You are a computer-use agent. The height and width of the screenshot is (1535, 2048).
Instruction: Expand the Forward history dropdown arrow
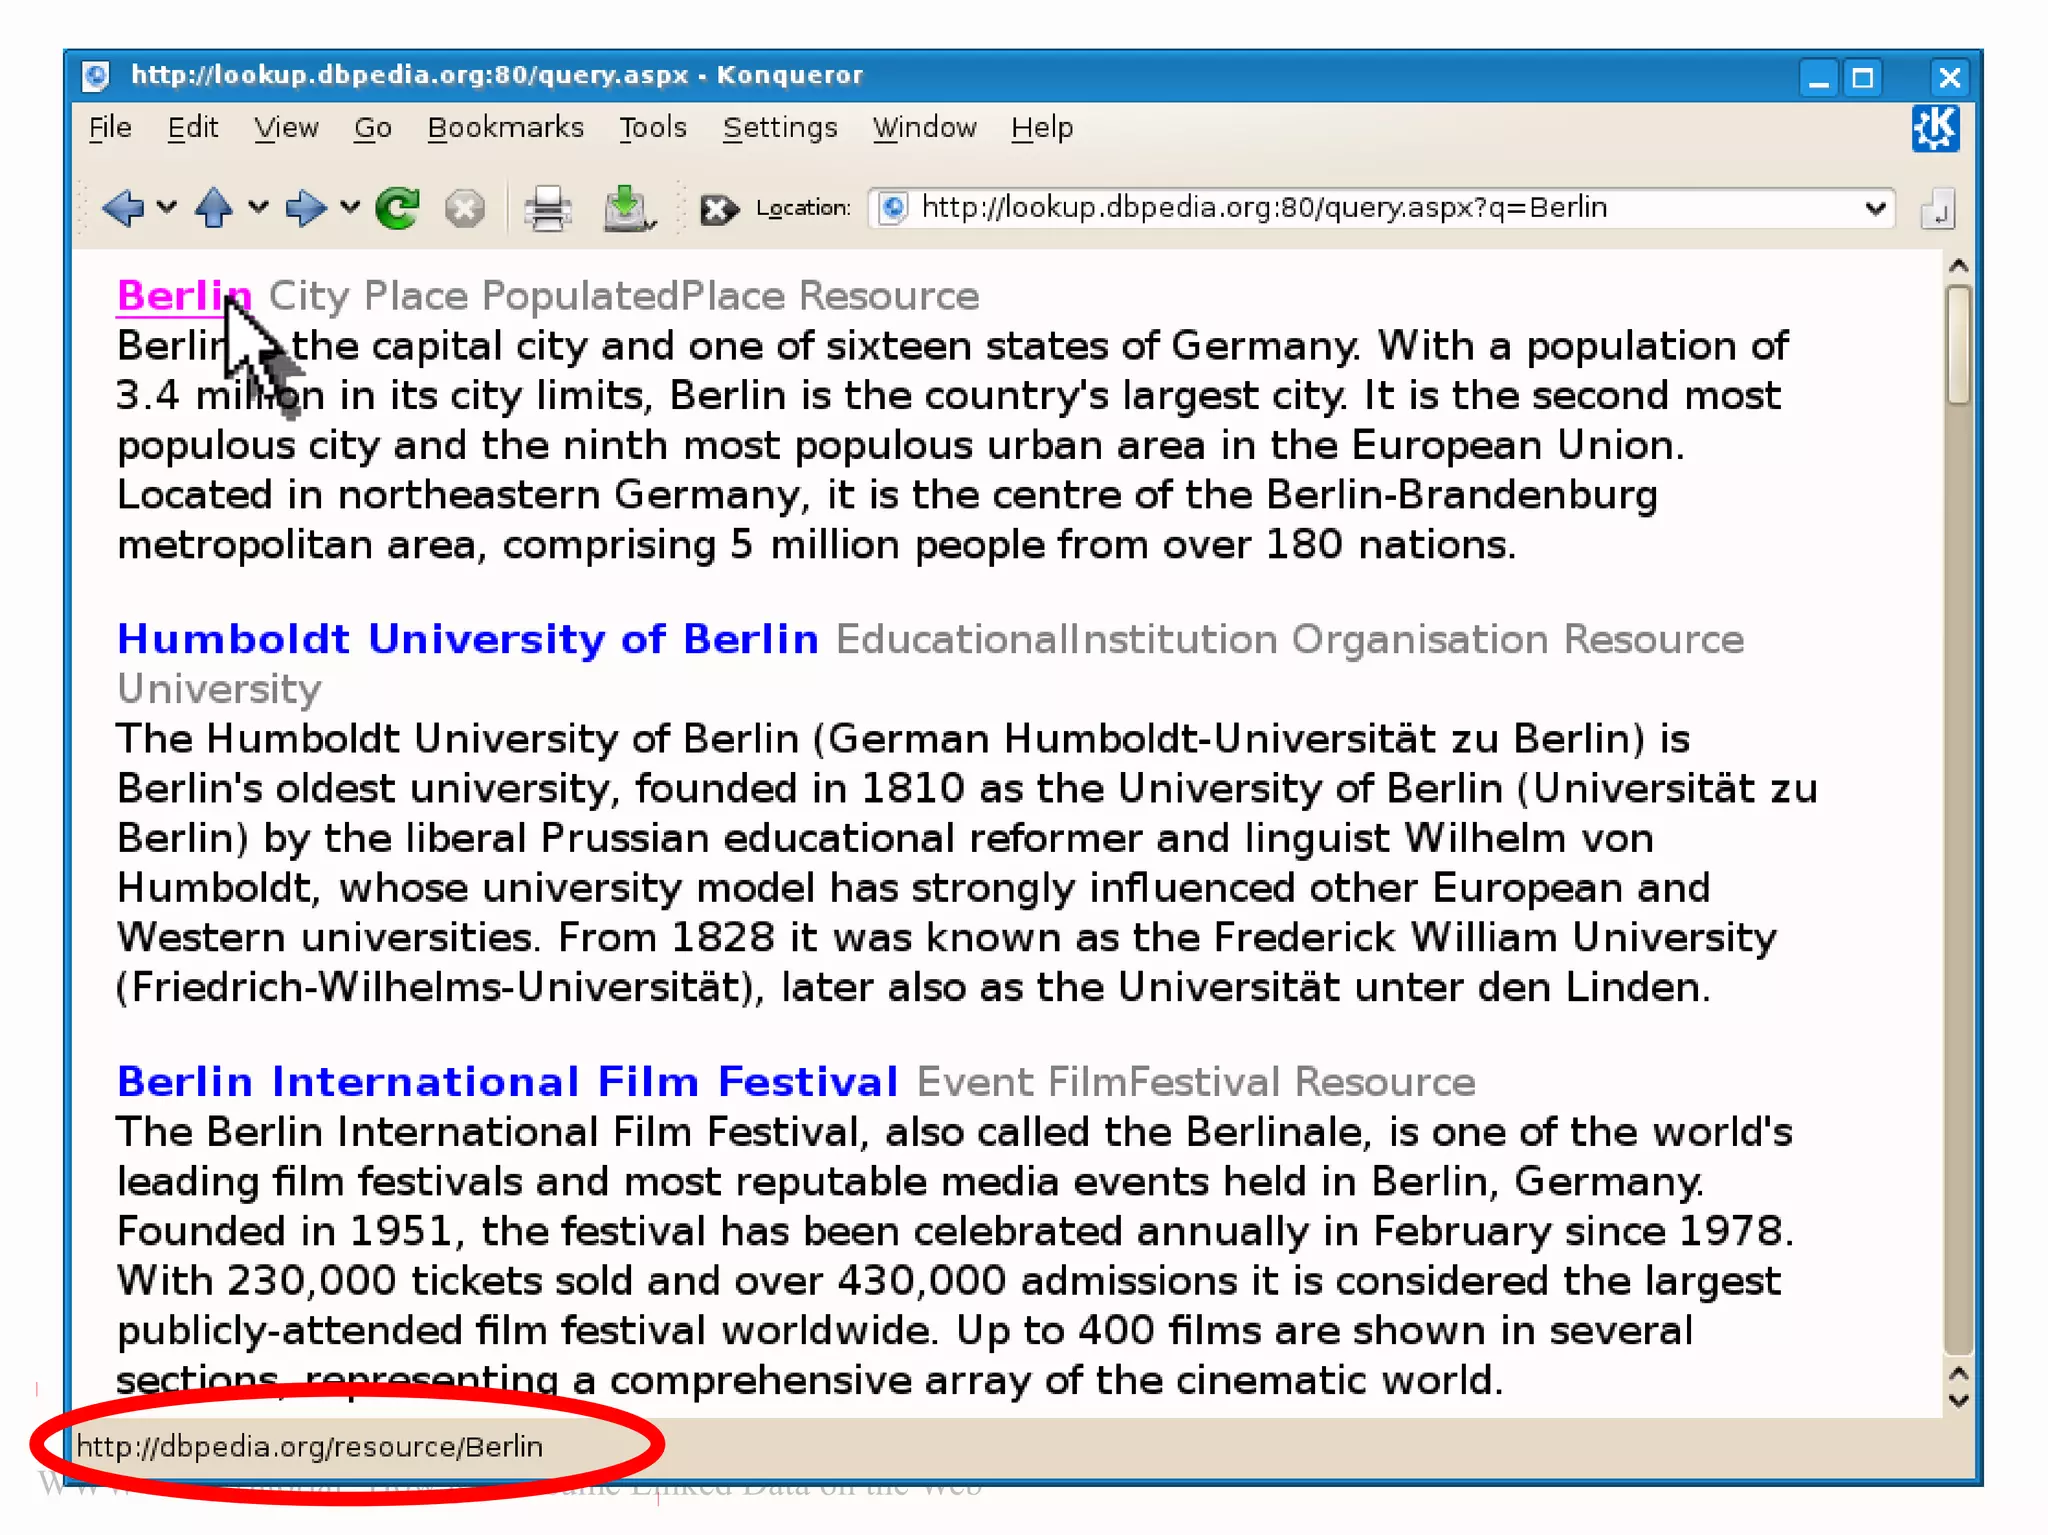(349, 208)
